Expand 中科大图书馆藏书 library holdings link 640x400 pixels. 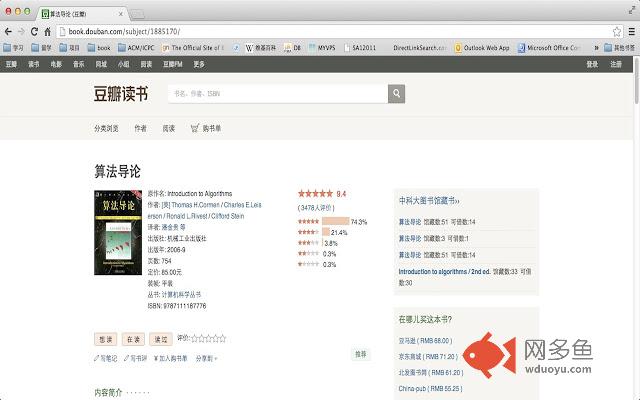(x=429, y=201)
